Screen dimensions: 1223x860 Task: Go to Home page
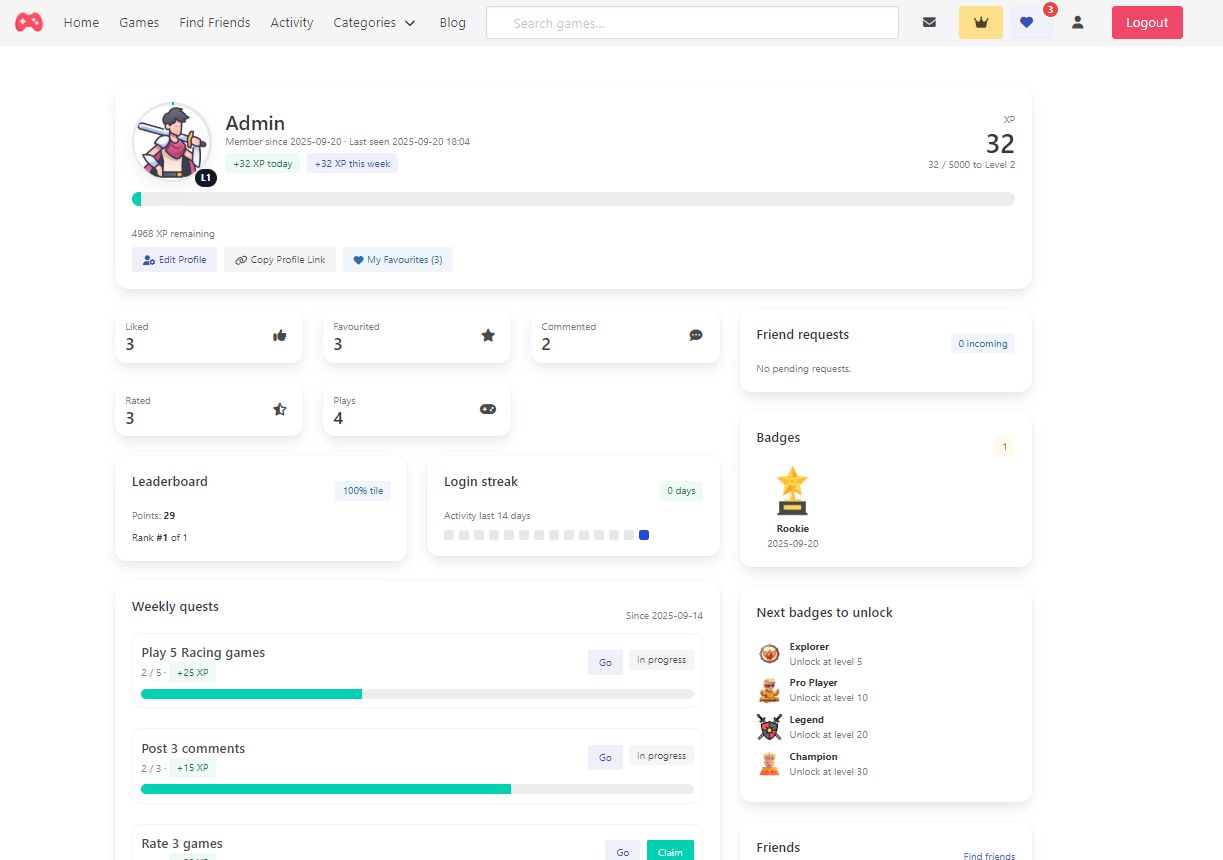point(81,22)
